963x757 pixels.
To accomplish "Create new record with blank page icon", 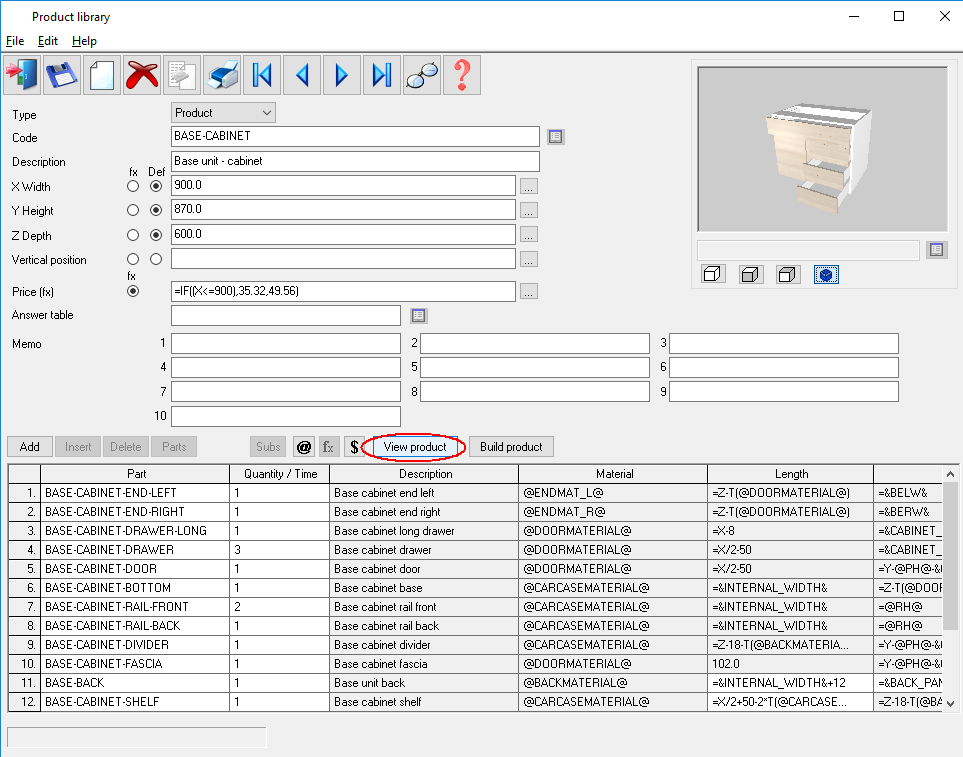I will coord(102,75).
